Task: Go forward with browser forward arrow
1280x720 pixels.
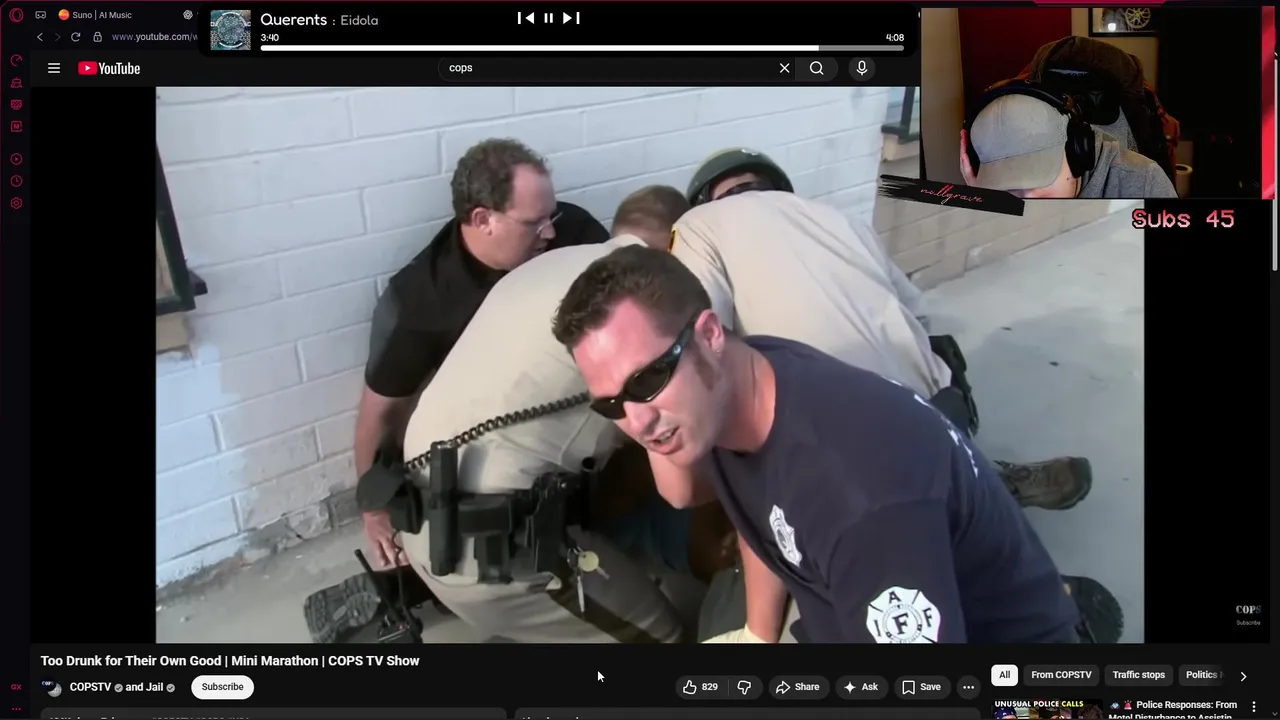Action: coord(57,37)
